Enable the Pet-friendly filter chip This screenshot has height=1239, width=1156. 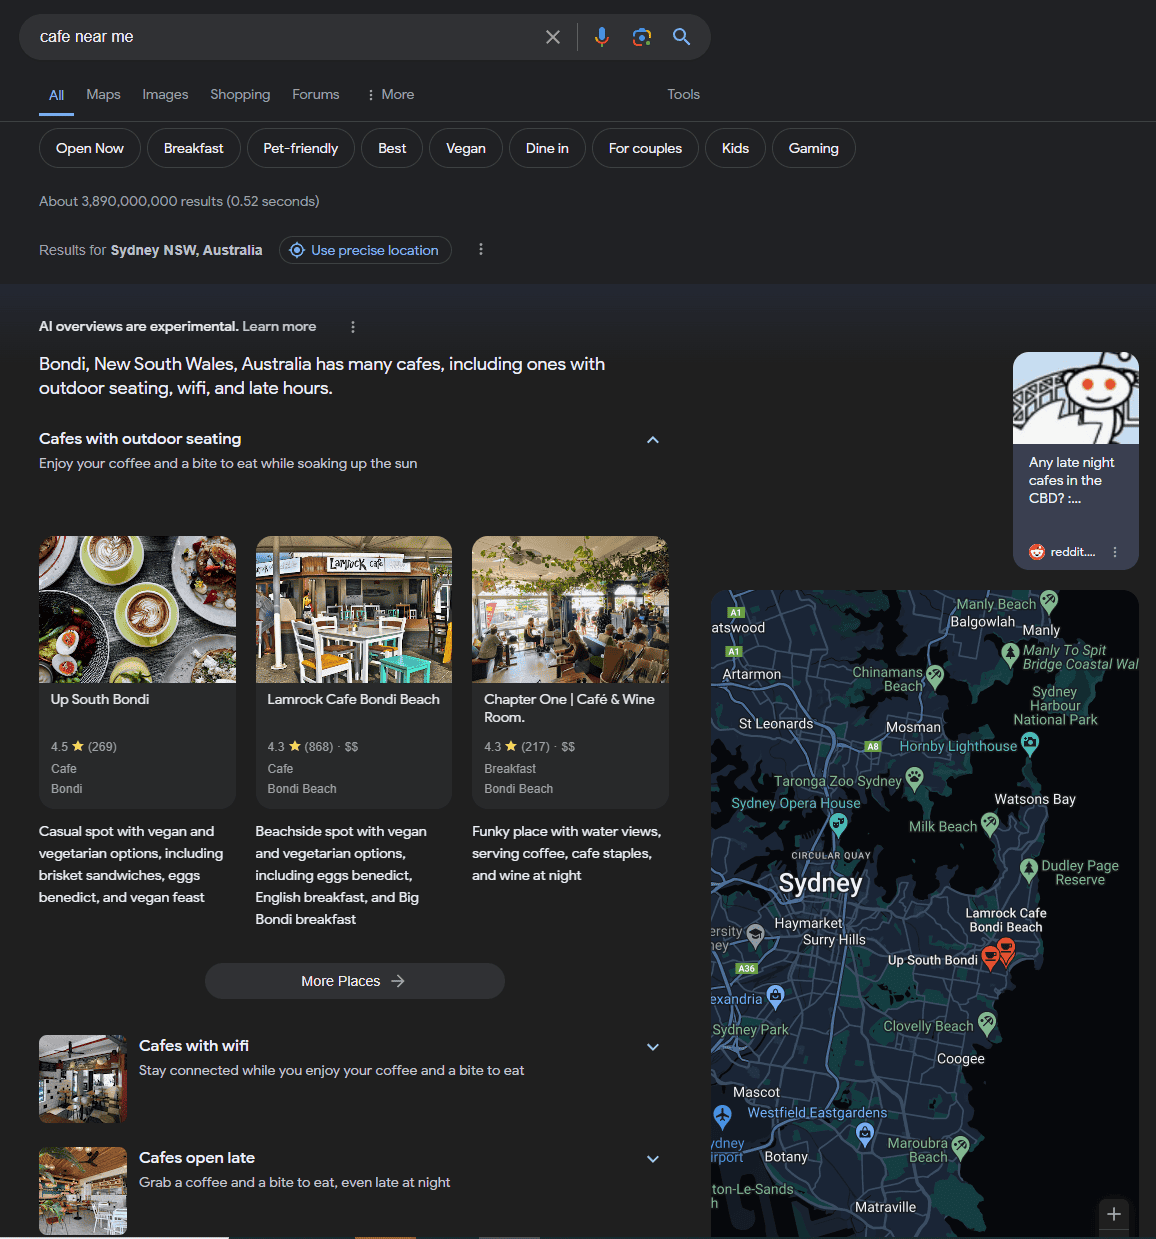click(300, 148)
